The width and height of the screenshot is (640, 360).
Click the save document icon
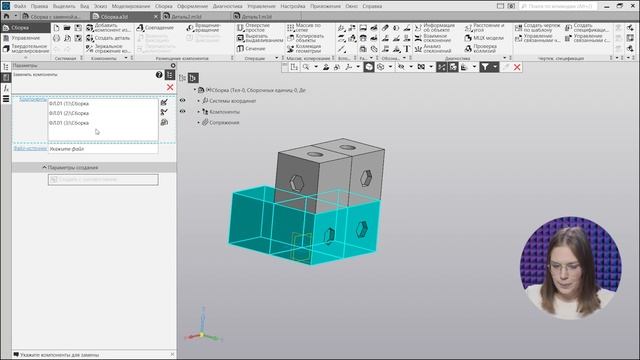[x=78, y=28]
